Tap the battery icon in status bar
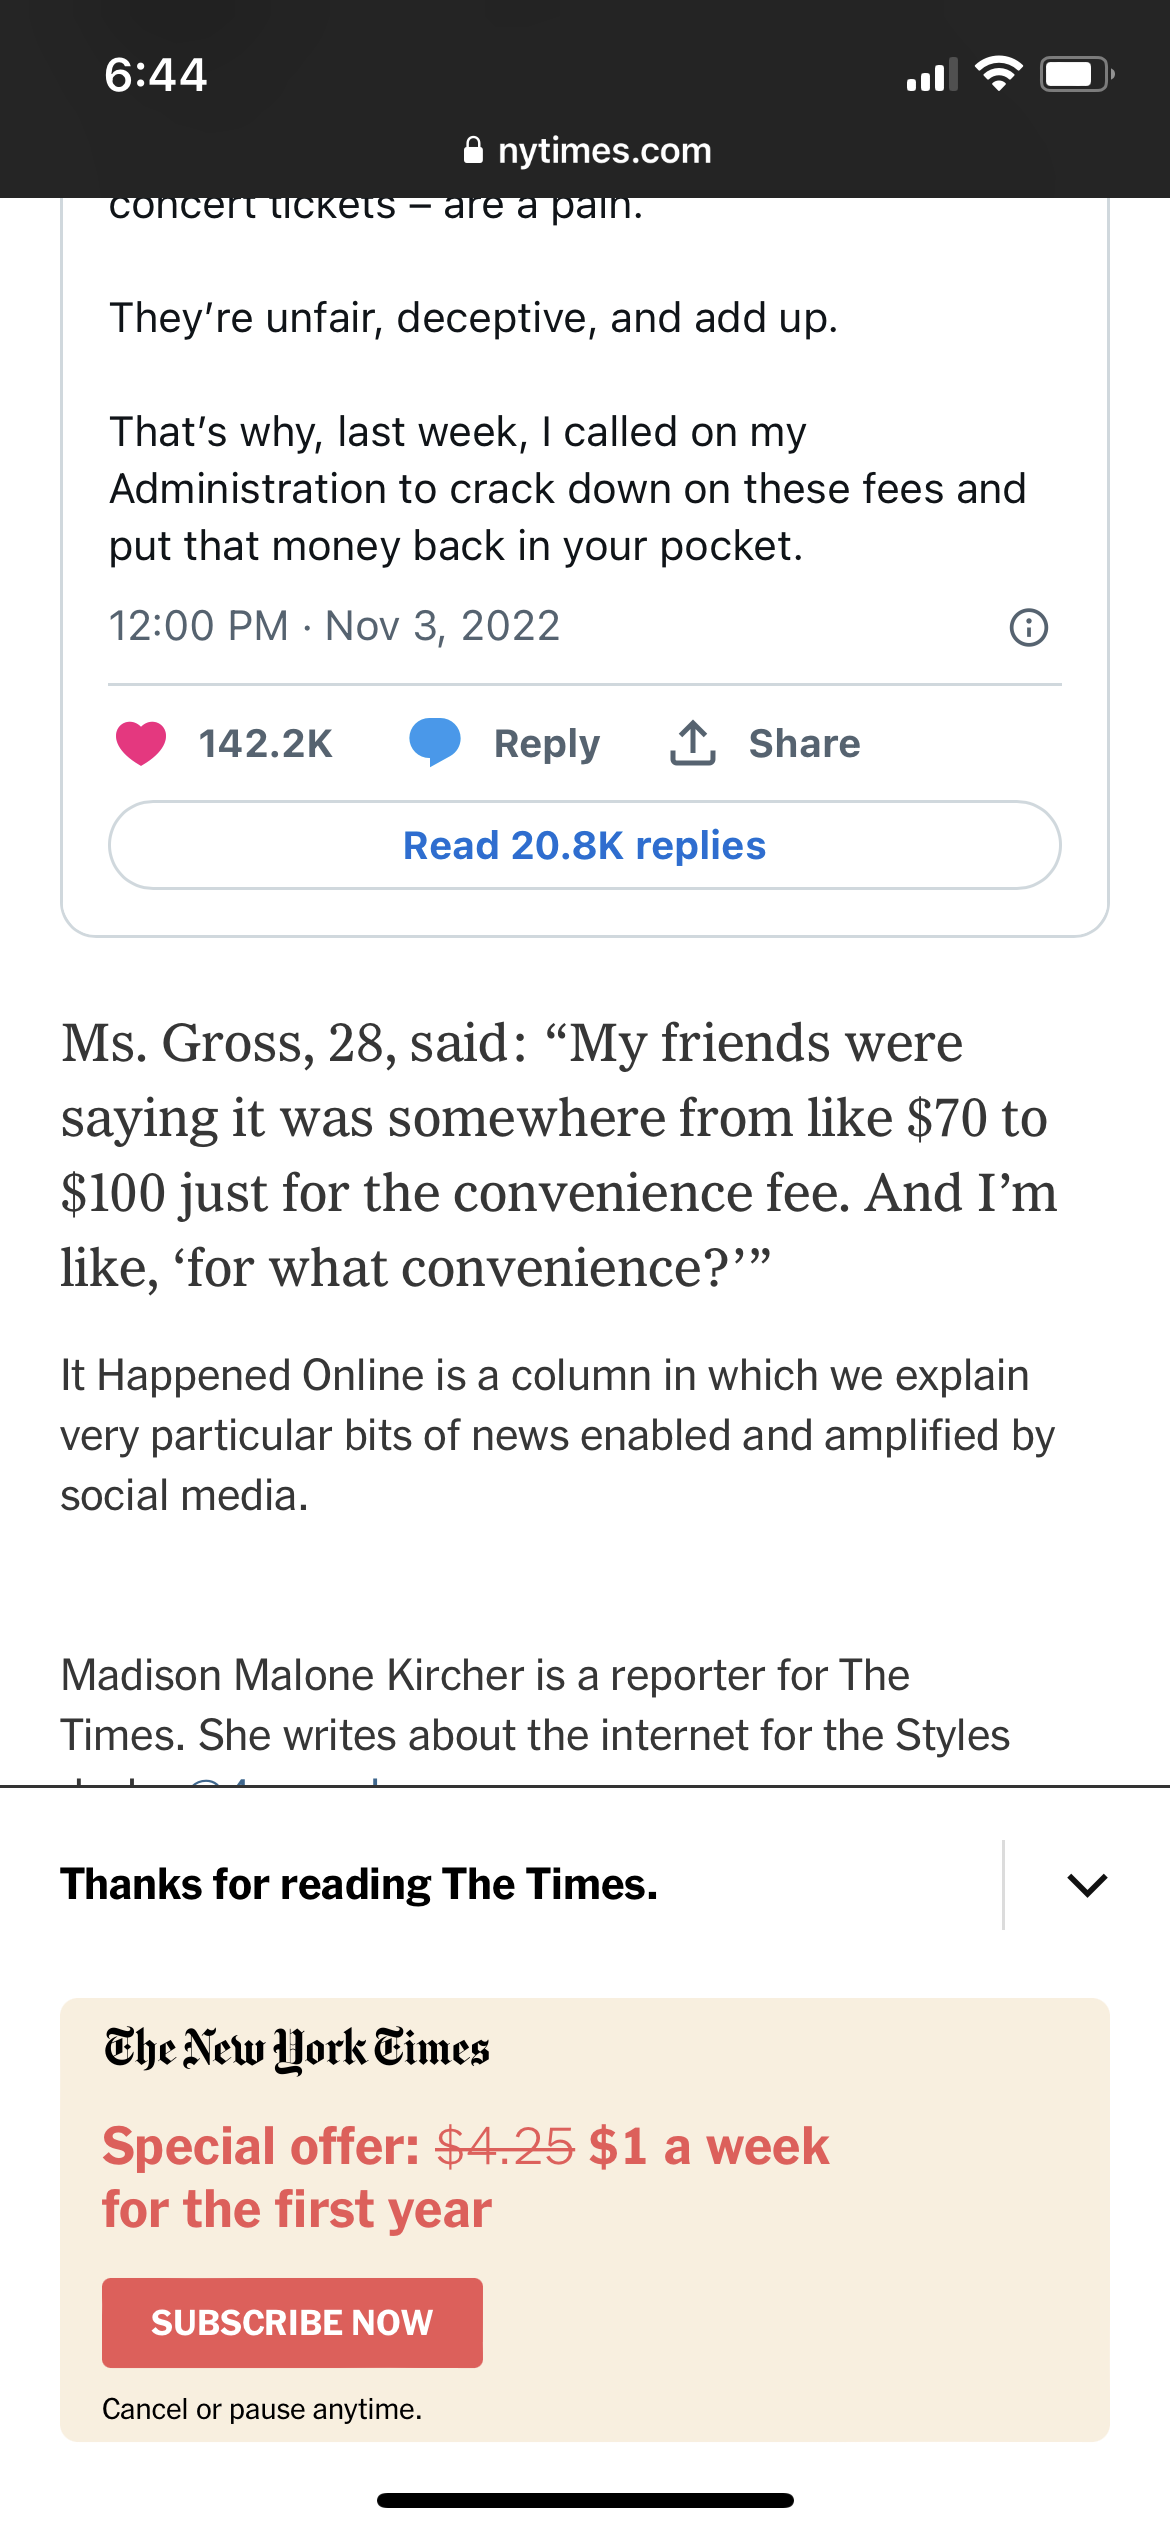 click(1076, 75)
